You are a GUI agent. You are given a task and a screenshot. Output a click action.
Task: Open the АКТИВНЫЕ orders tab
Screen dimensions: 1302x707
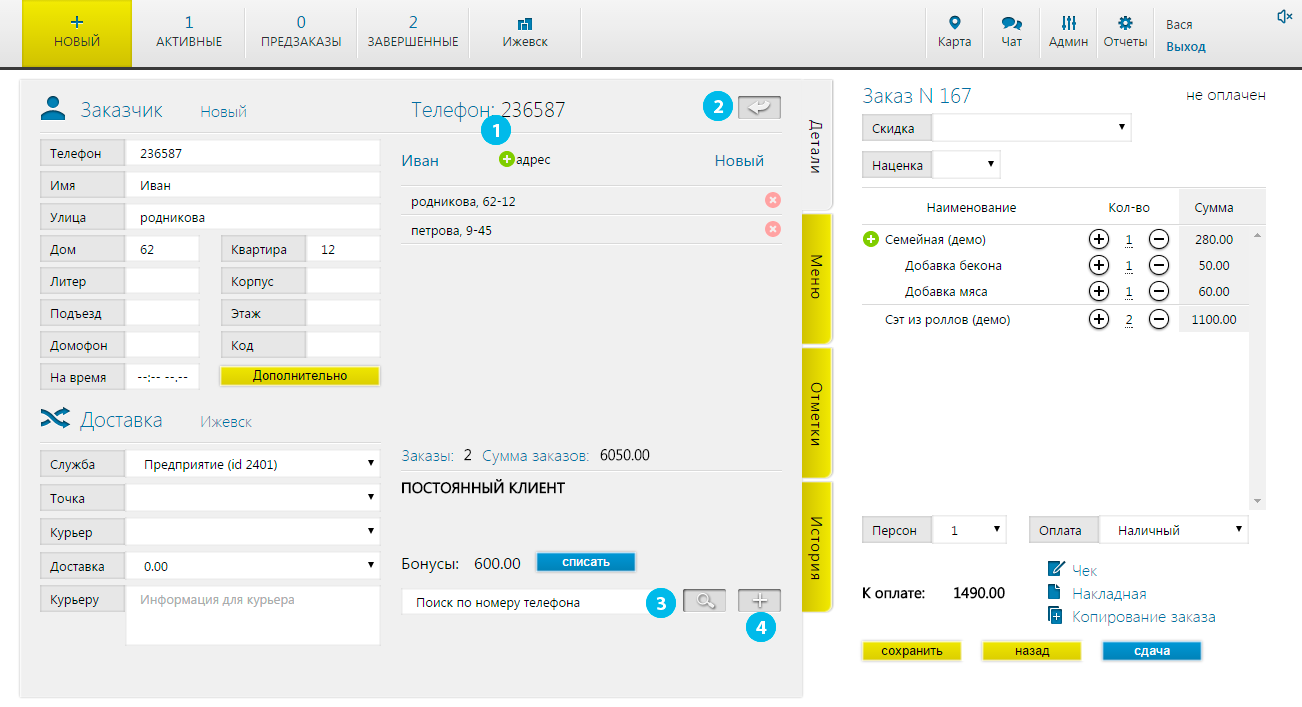click(x=189, y=33)
